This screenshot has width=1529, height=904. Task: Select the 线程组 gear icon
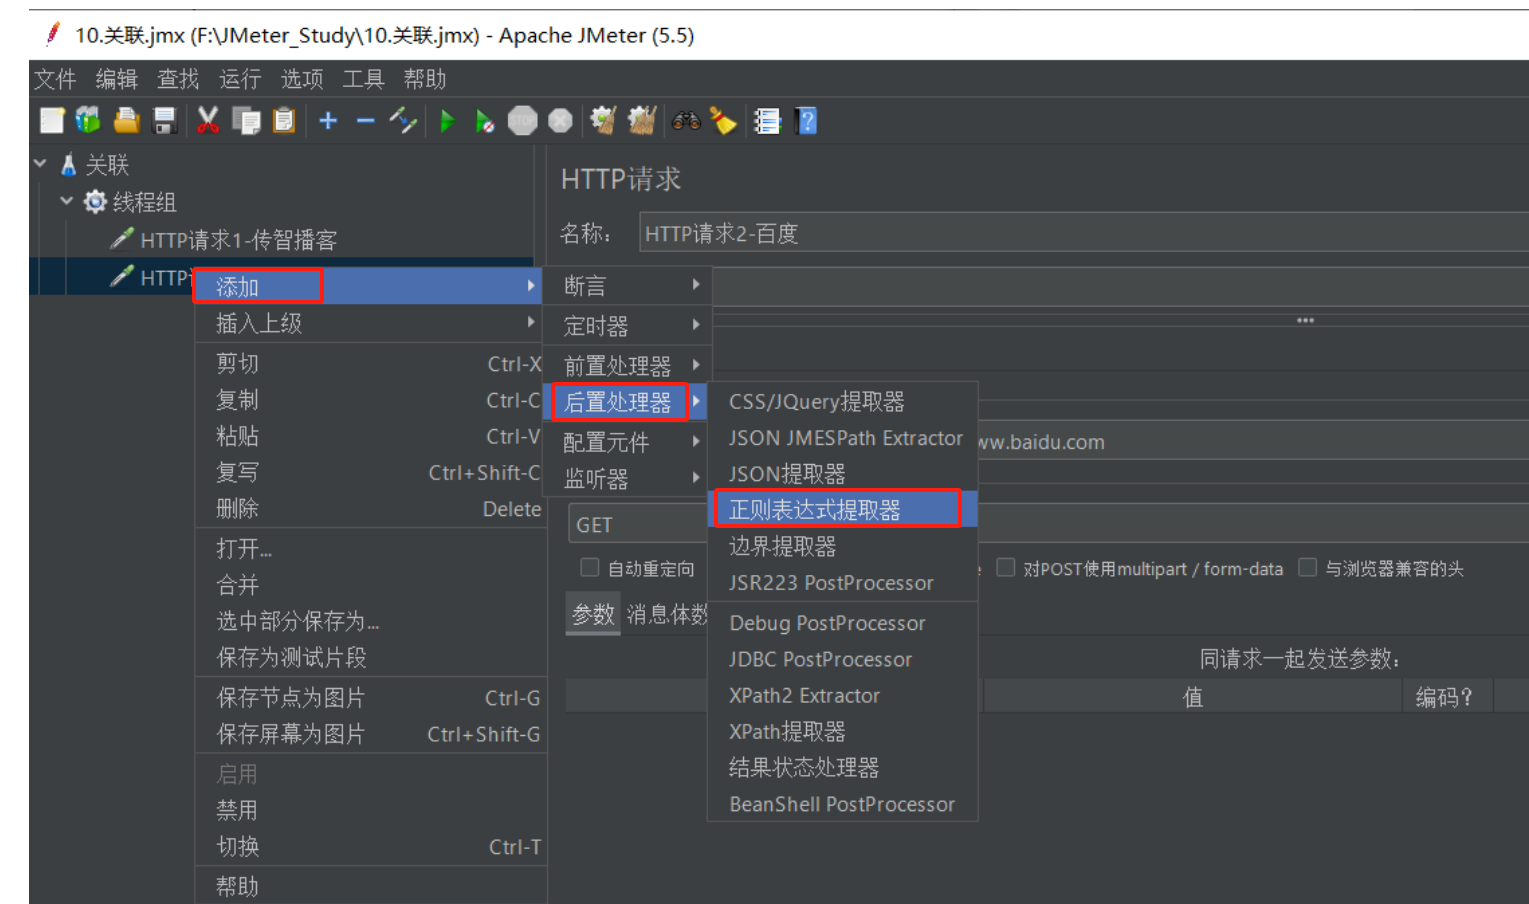95,202
